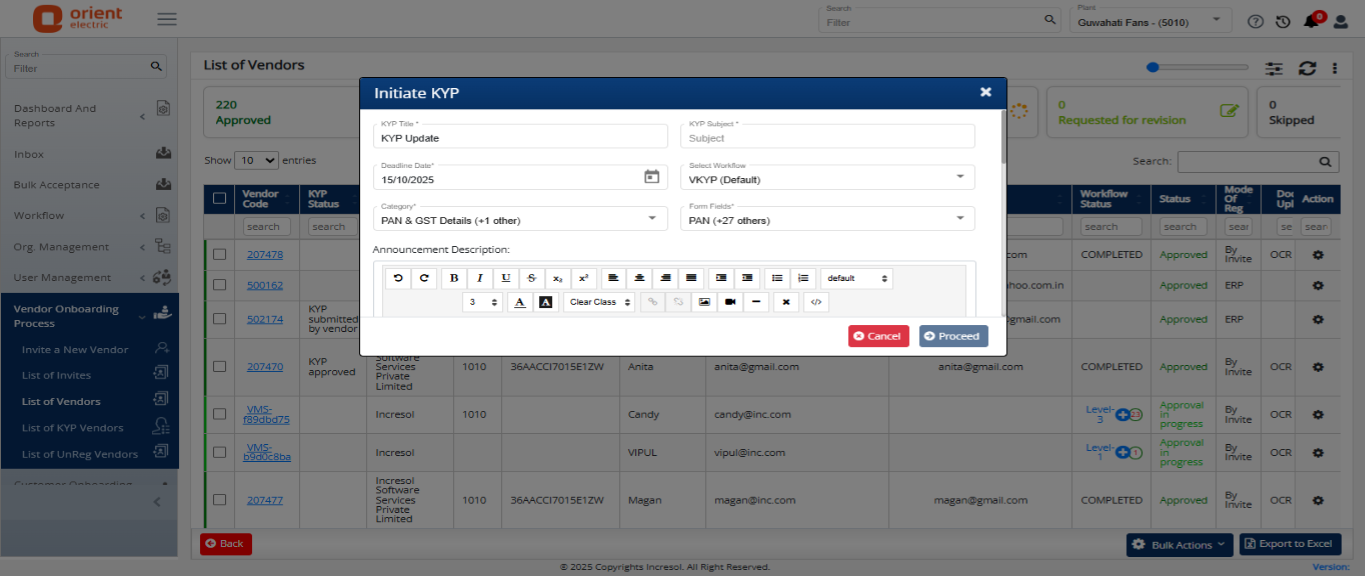
Task: Click the zoom slider handle near the title
Action: point(1153,67)
